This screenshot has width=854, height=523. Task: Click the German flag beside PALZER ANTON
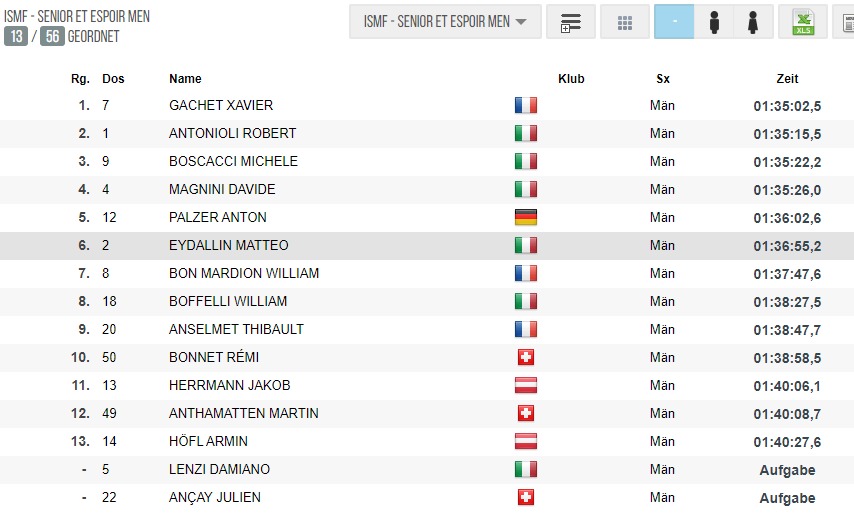click(x=526, y=217)
